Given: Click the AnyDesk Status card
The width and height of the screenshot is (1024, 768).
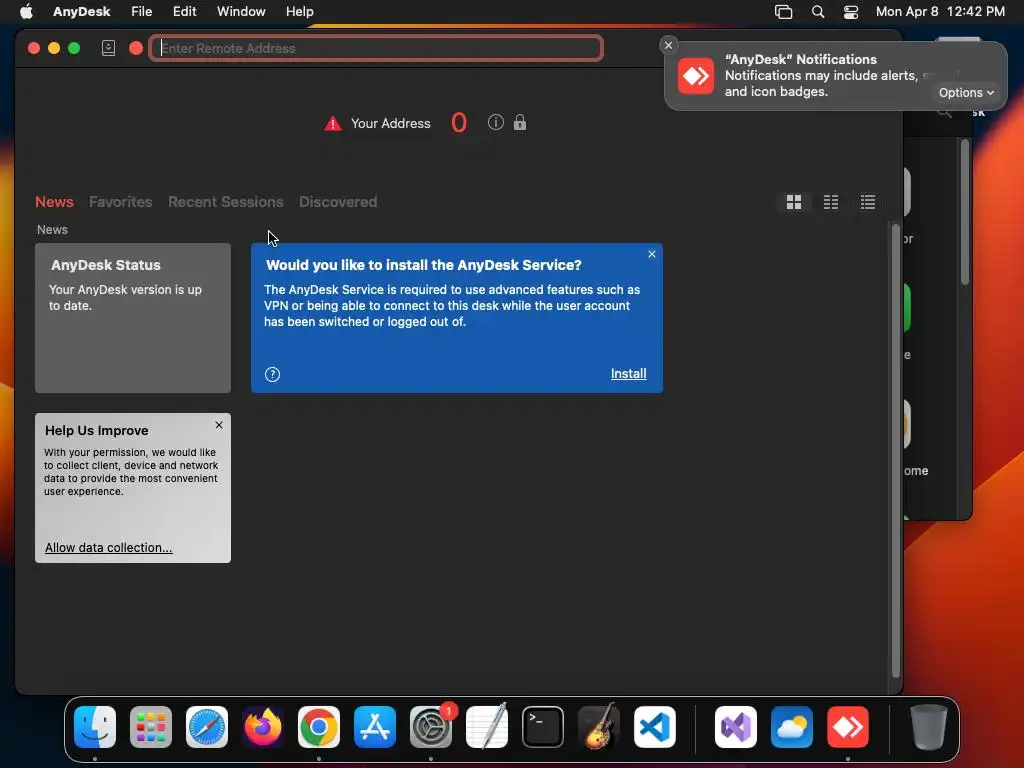Looking at the screenshot, I should [x=133, y=318].
